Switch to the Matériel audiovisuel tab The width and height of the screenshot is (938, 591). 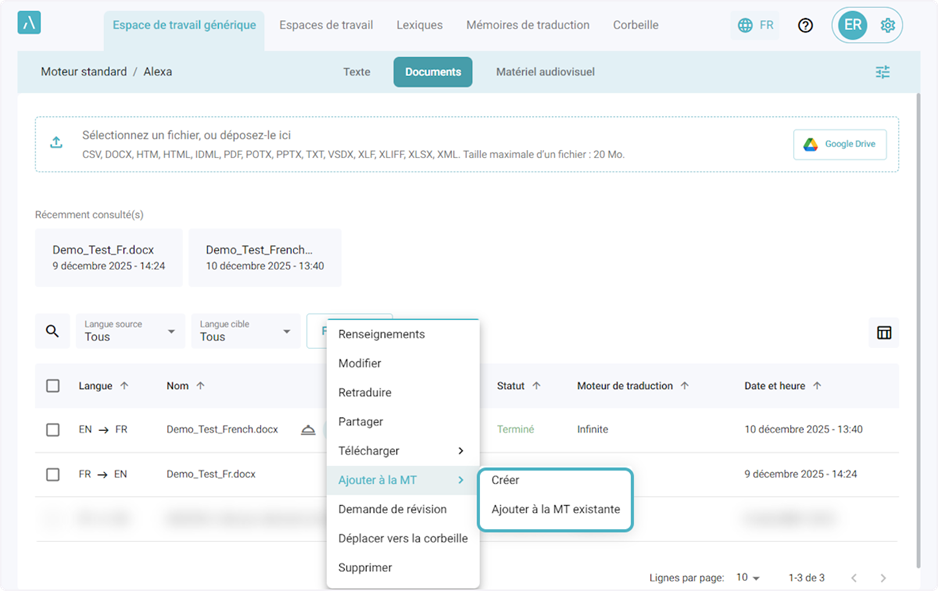(545, 72)
